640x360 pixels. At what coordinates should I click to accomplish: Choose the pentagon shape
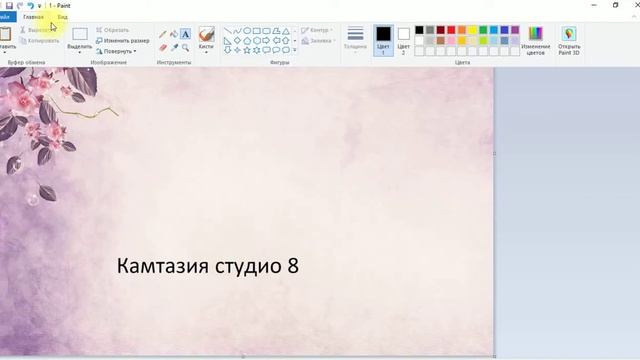tap(247, 40)
